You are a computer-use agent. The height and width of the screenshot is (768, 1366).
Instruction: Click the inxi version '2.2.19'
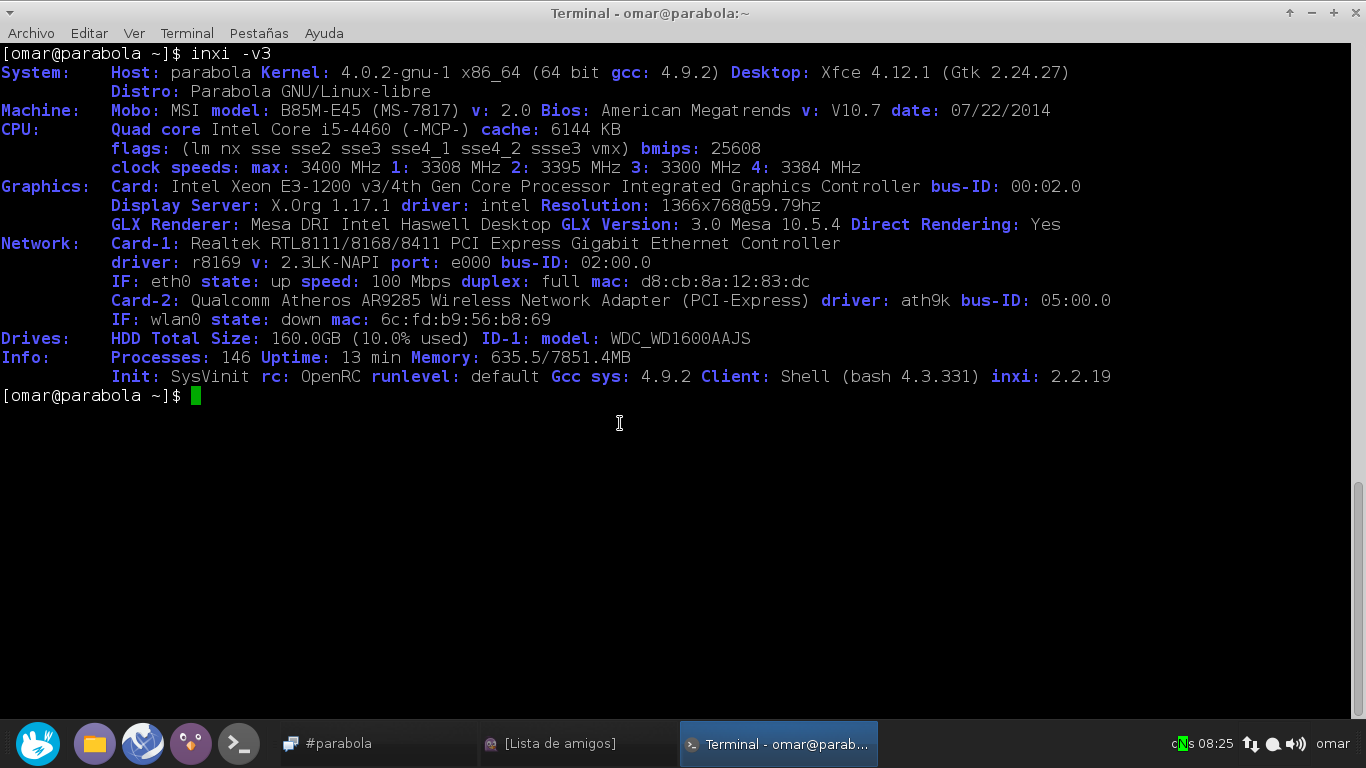click(1081, 377)
